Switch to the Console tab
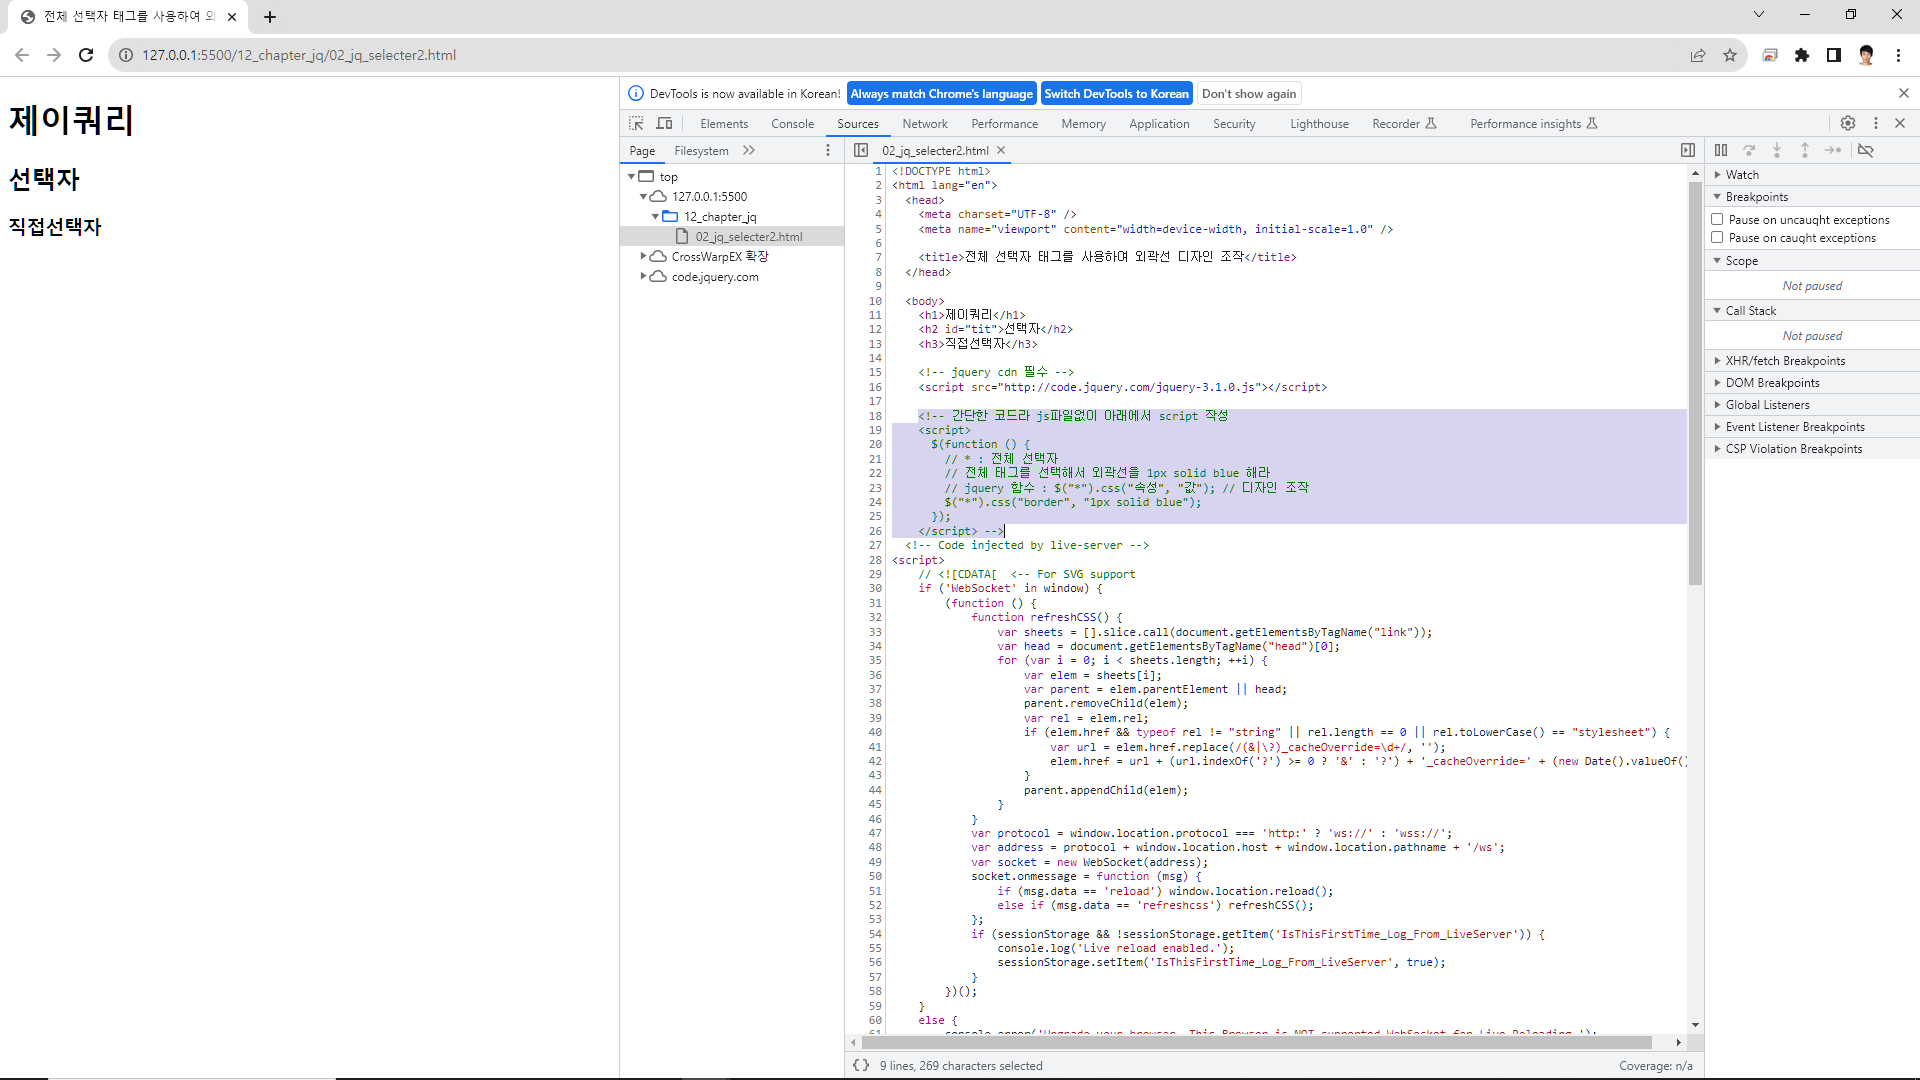Image resolution: width=1920 pixels, height=1080 pixels. click(x=792, y=124)
